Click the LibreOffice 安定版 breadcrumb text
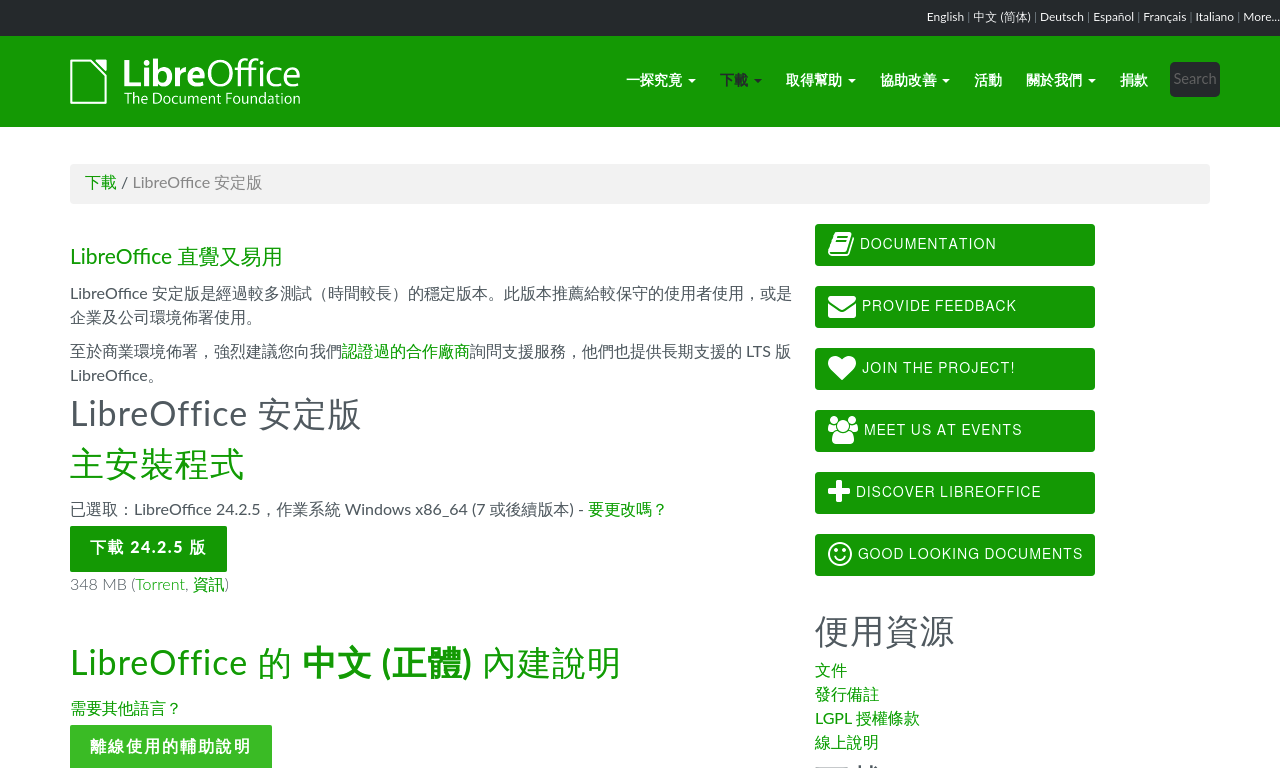 pyautogui.click(x=197, y=183)
